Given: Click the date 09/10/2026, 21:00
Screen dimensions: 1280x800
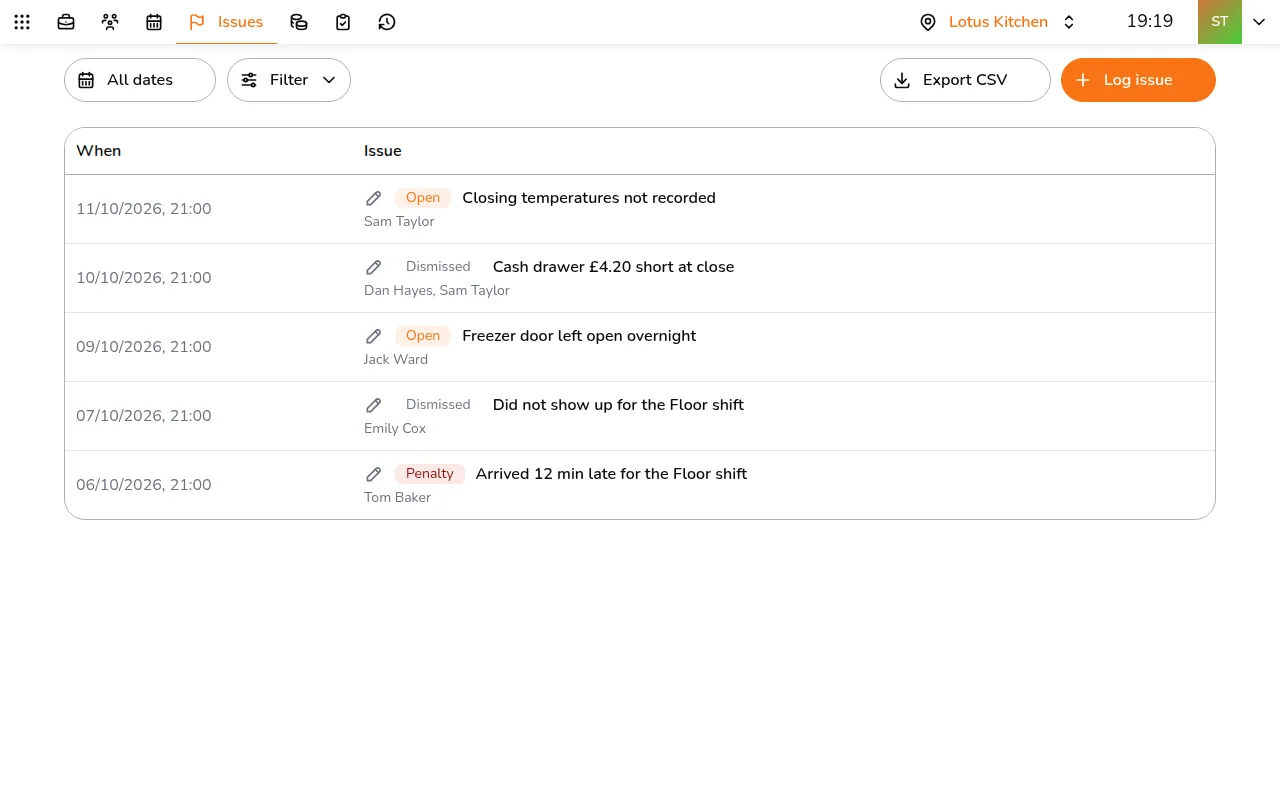Looking at the screenshot, I should tap(144, 347).
